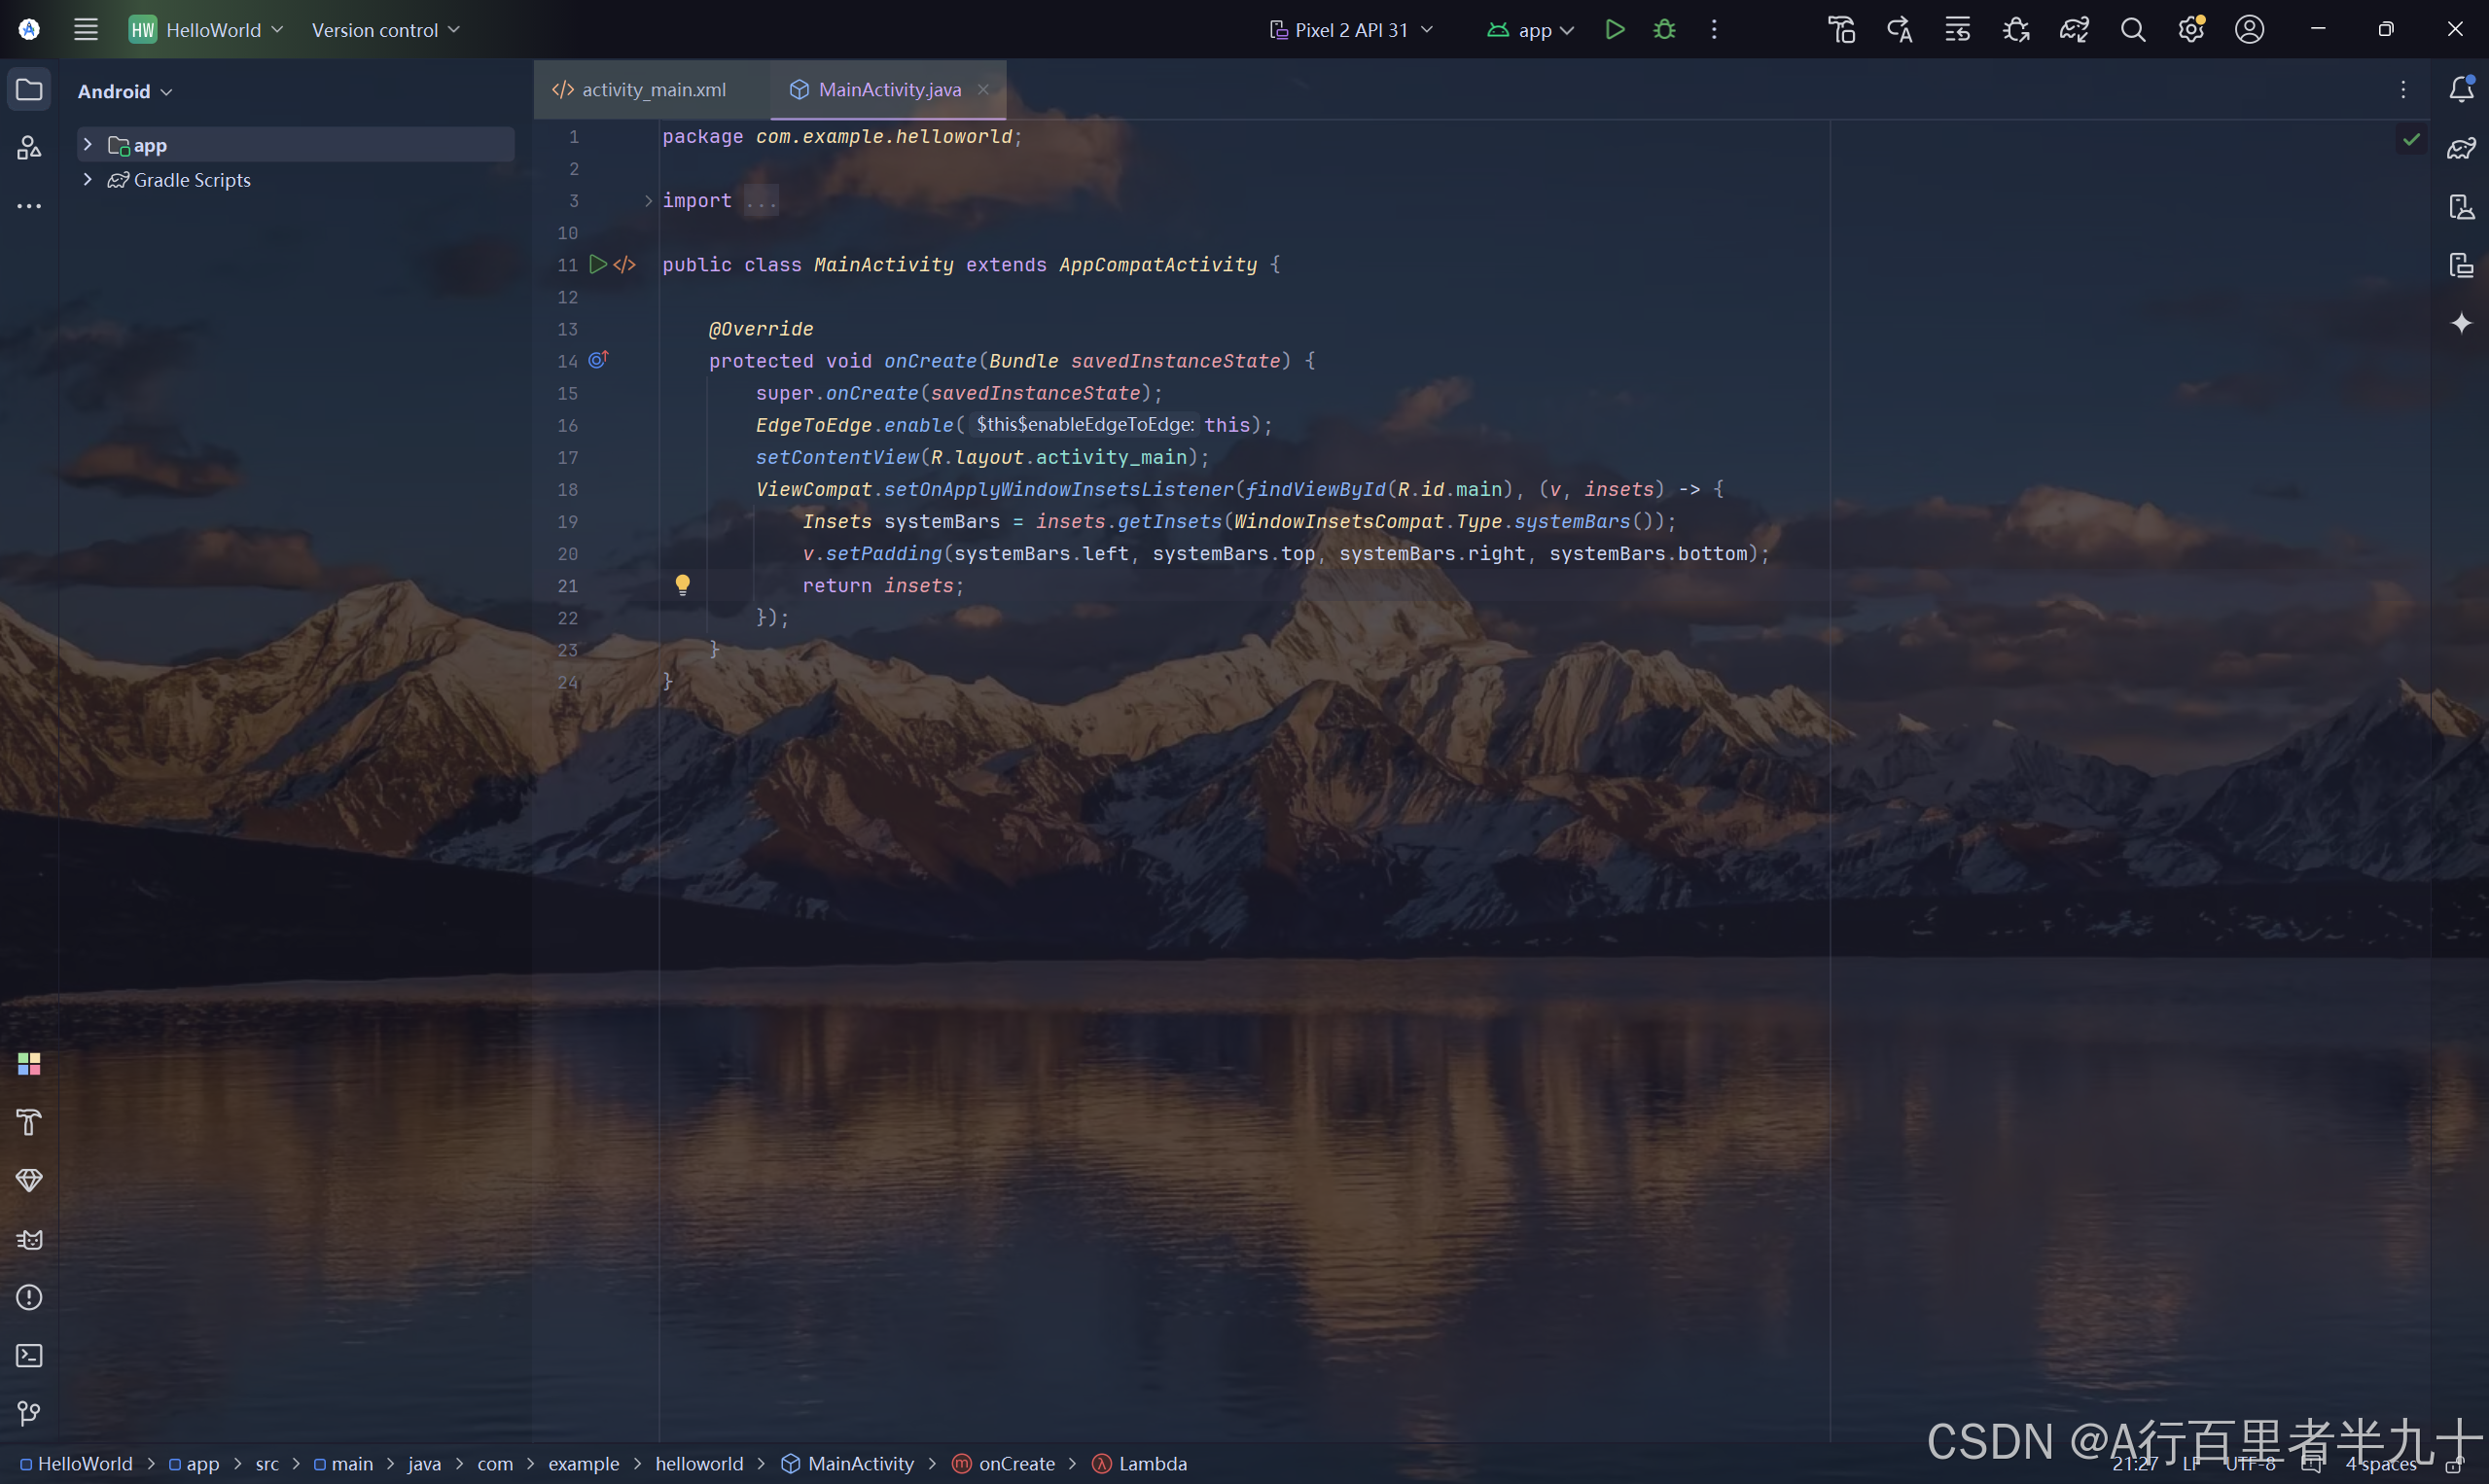Click onCreate in the breadcrumb bar
2489x1484 pixels.
[1015, 1463]
